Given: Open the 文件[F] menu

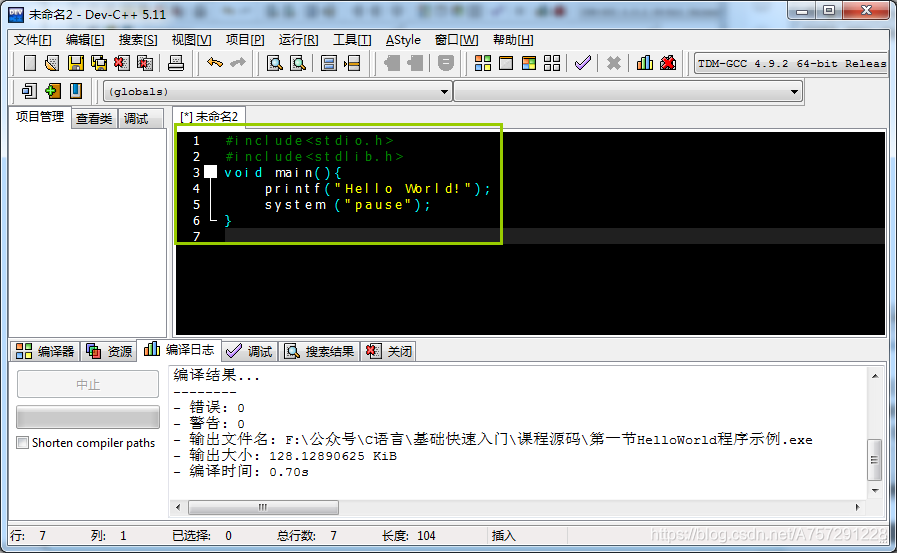Looking at the screenshot, I should point(33,40).
